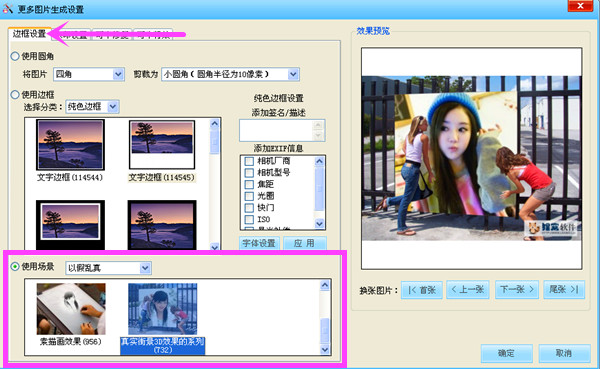This screenshot has height=369, width=600.
Task: Click the 效果预览 group label
Action: [x=373, y=31]
